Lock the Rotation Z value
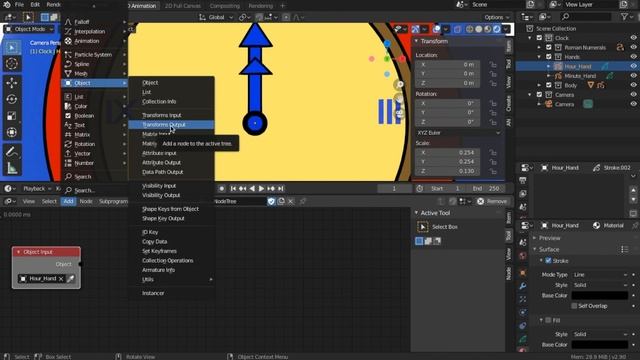 coord(493,122)
